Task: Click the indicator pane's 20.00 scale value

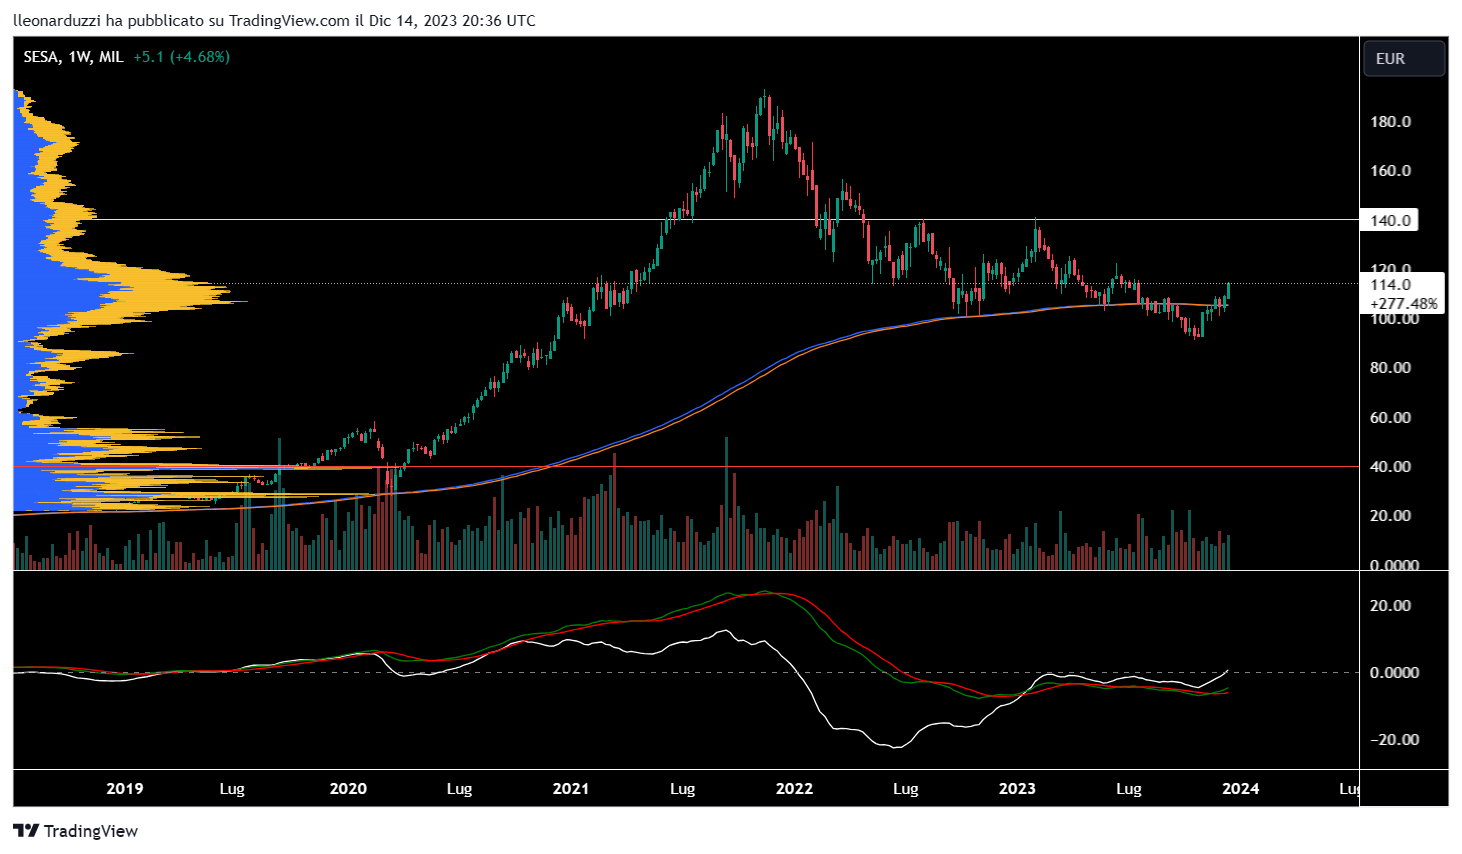Action: click(x=1390, y=606)
